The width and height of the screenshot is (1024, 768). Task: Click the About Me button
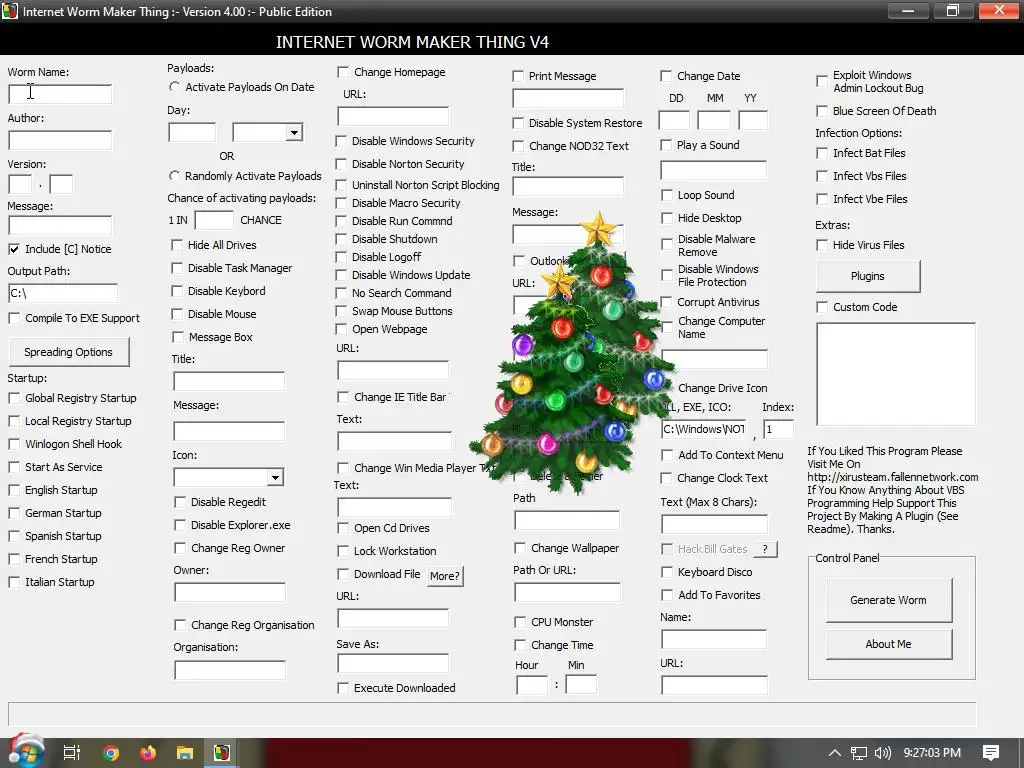(888, 644)
